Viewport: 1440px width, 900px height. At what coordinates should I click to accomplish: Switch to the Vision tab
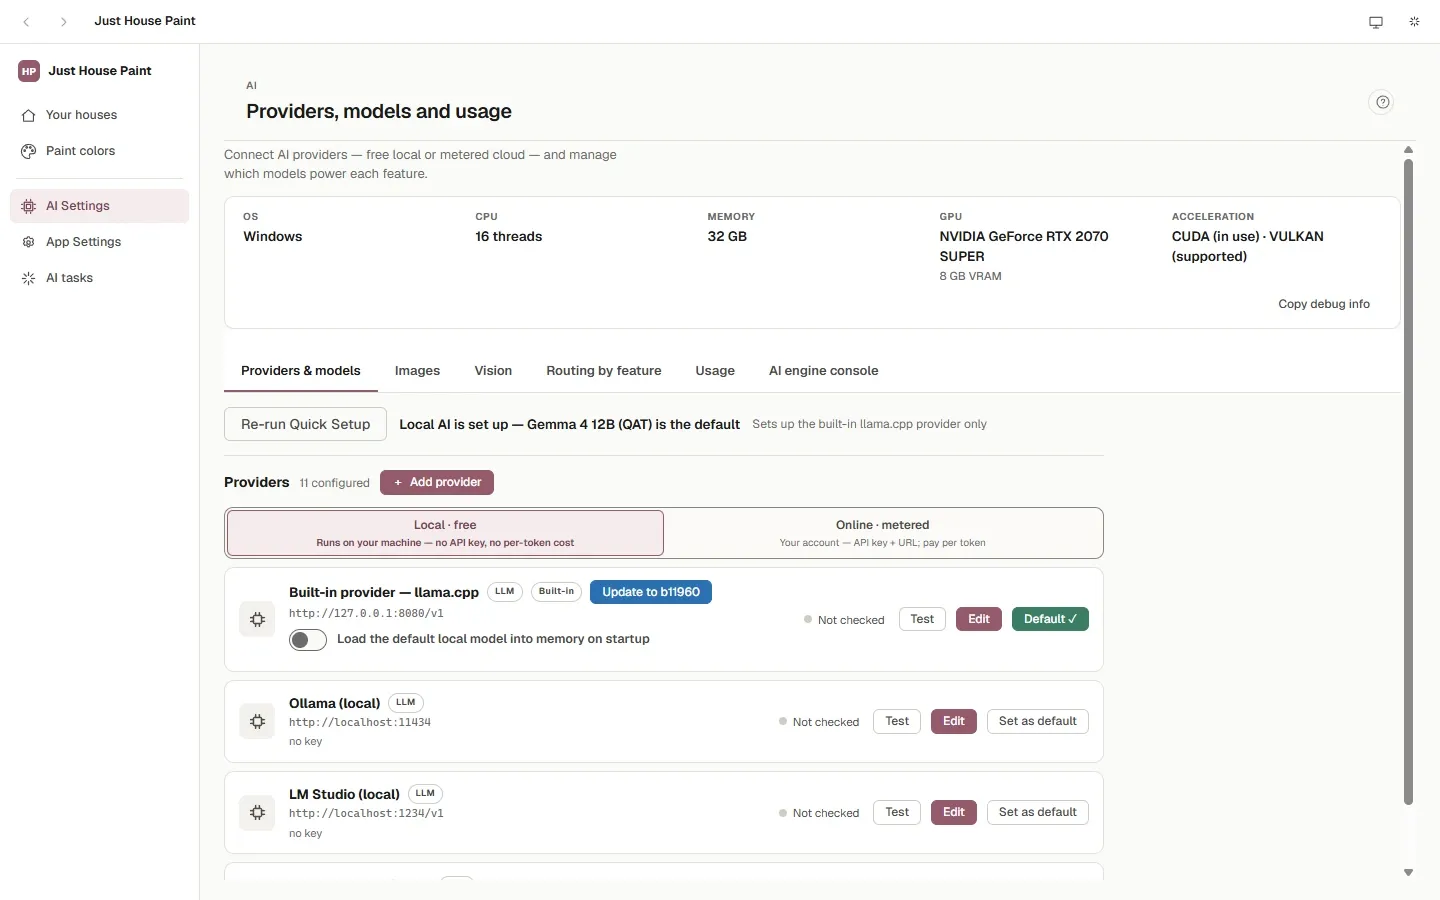click(493, 371)
